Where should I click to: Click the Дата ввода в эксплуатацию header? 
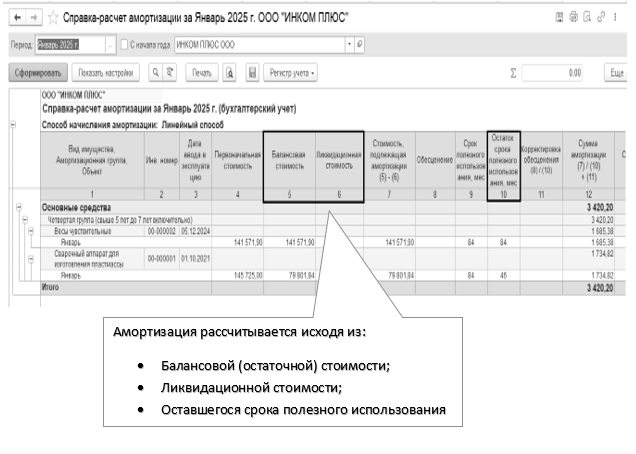tap(195, 160)
